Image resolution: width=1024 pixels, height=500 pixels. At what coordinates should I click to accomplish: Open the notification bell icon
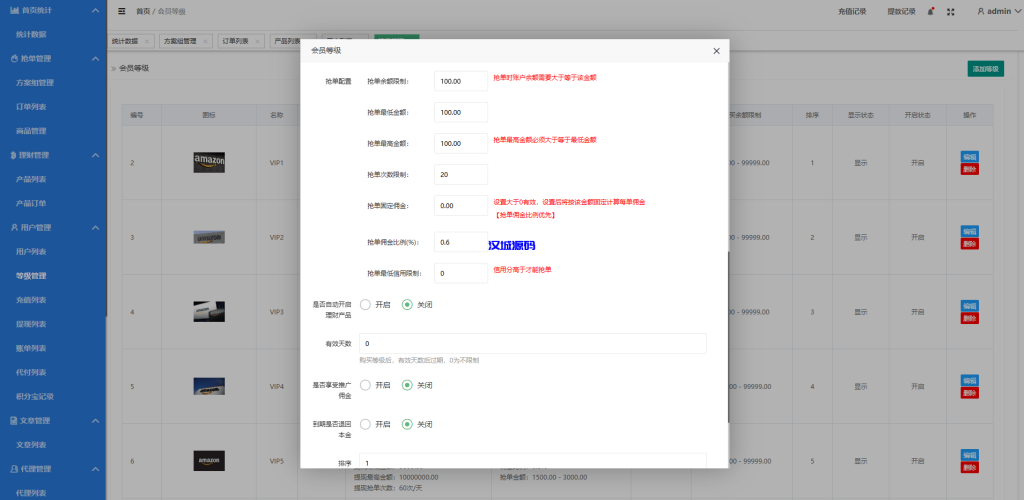click(x=931, y=11)
